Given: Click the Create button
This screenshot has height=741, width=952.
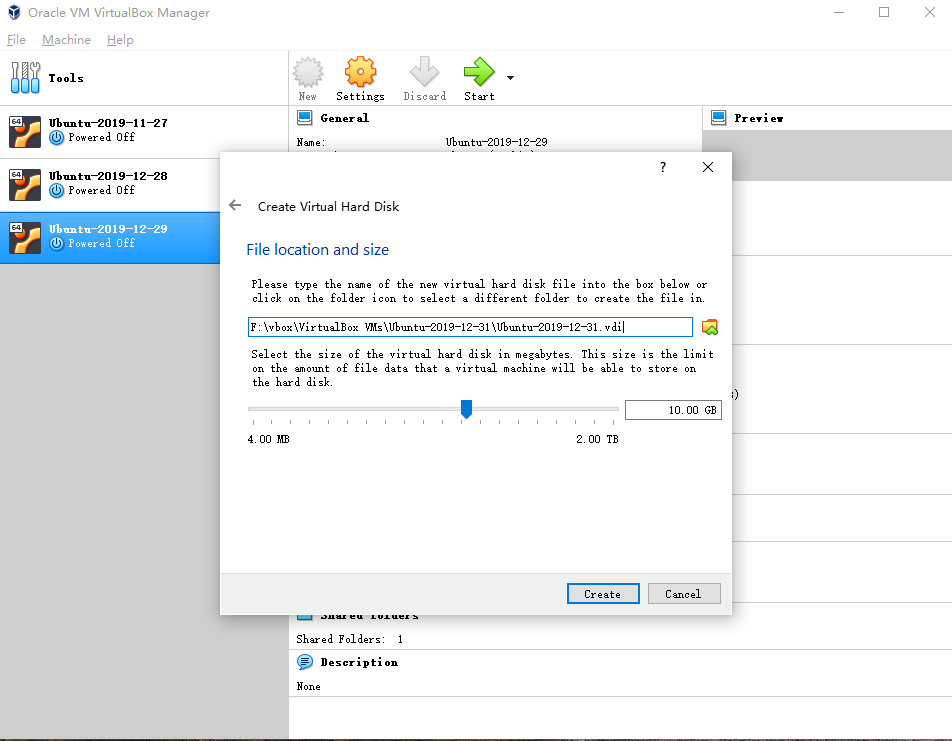Looking at the screenshot, I should [603, 594].
